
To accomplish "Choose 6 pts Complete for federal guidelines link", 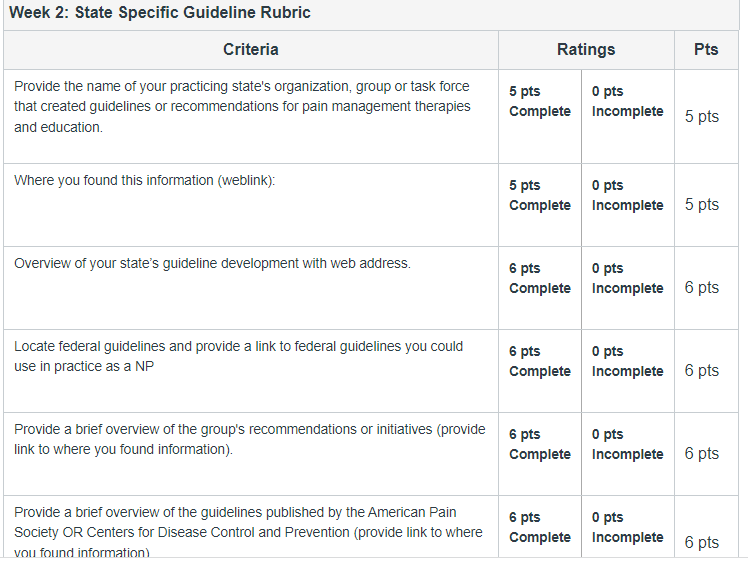I will pos(540,361).
